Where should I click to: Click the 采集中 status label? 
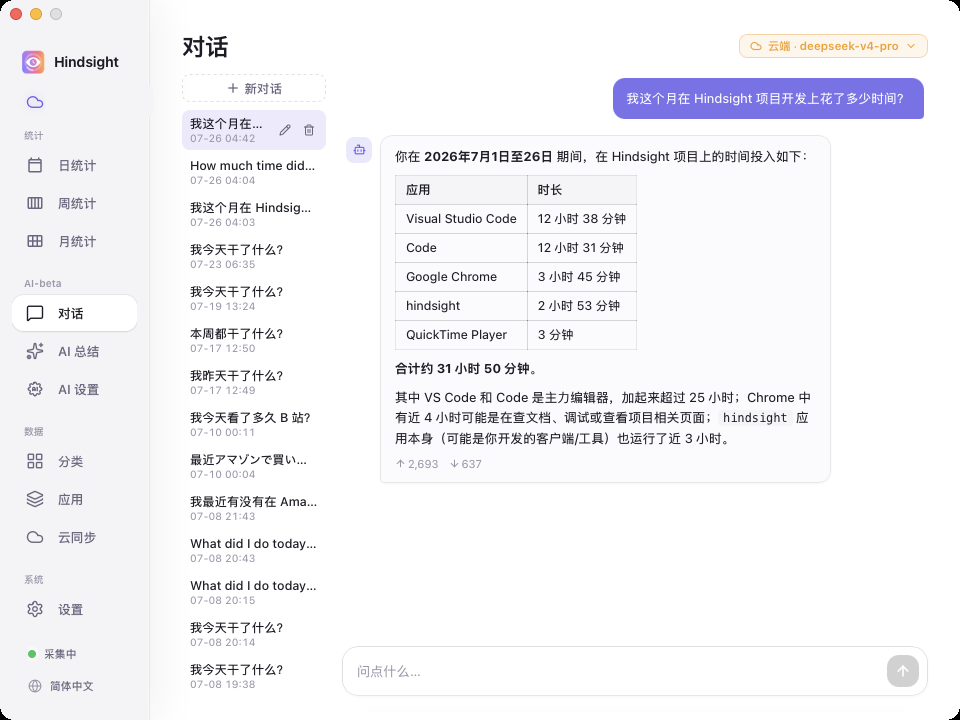60,654
